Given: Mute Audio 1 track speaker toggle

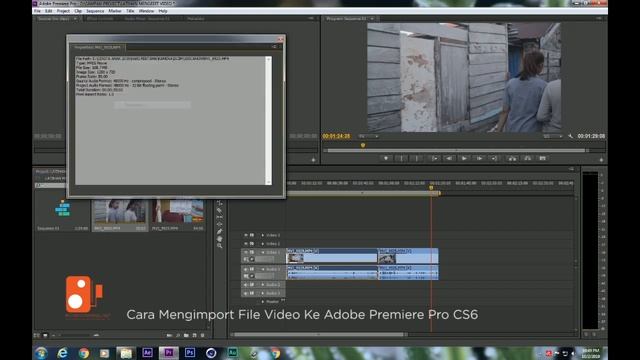Looking at the screenshot, I should [x=246, y=269].
